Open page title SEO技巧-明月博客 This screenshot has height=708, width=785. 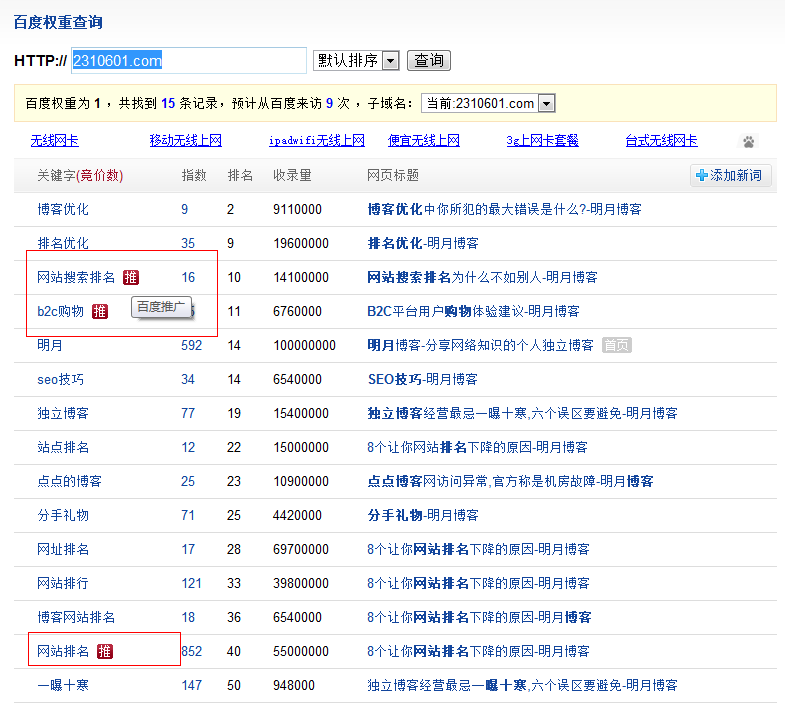click(423, 379)
